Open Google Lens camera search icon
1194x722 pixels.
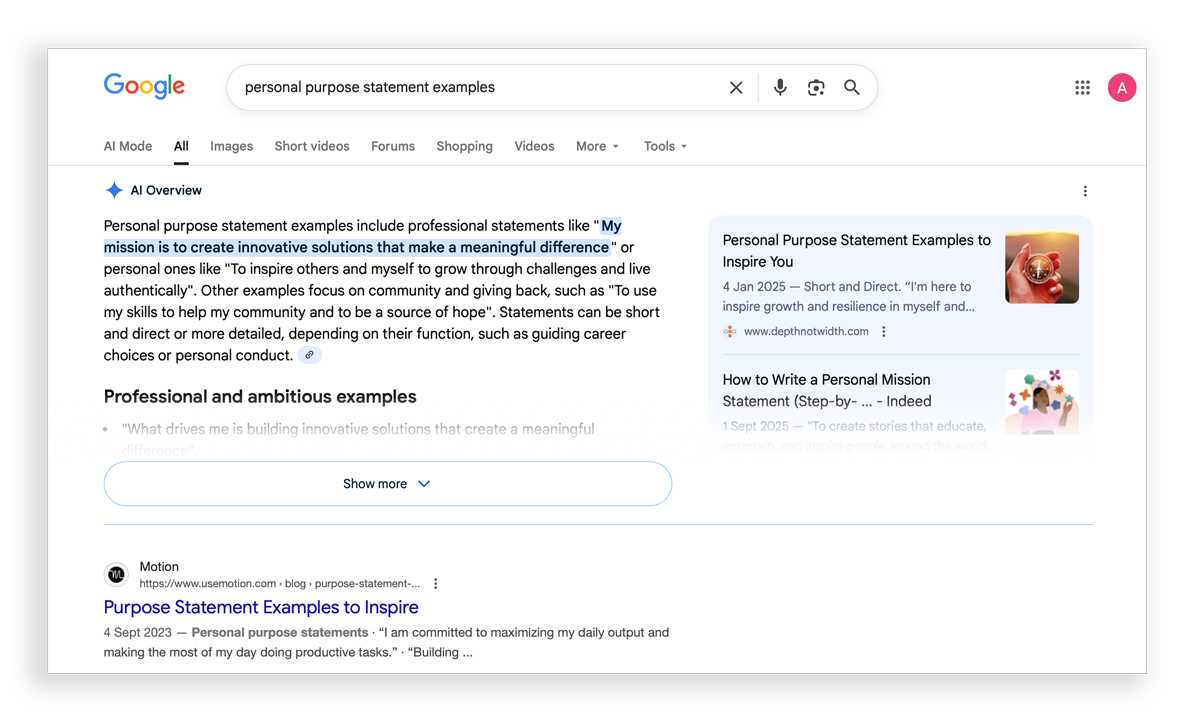[816, 88]
